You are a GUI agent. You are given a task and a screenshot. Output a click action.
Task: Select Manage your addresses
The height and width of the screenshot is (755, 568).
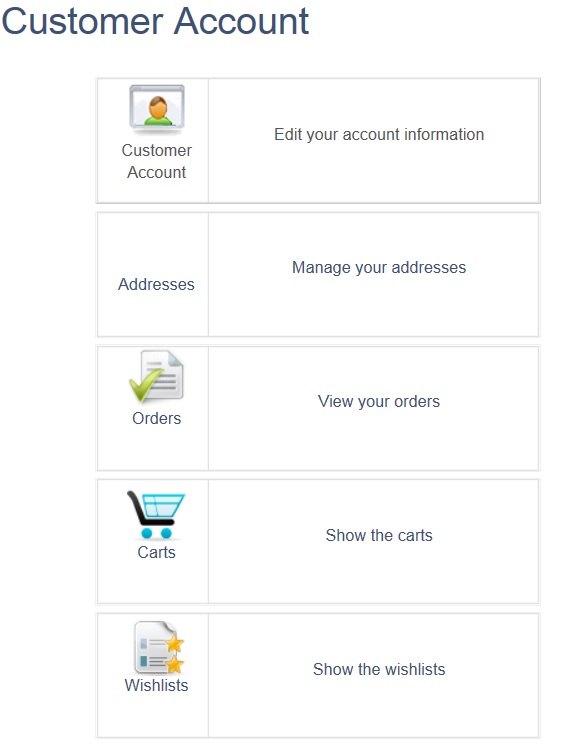tap(379, 267)
